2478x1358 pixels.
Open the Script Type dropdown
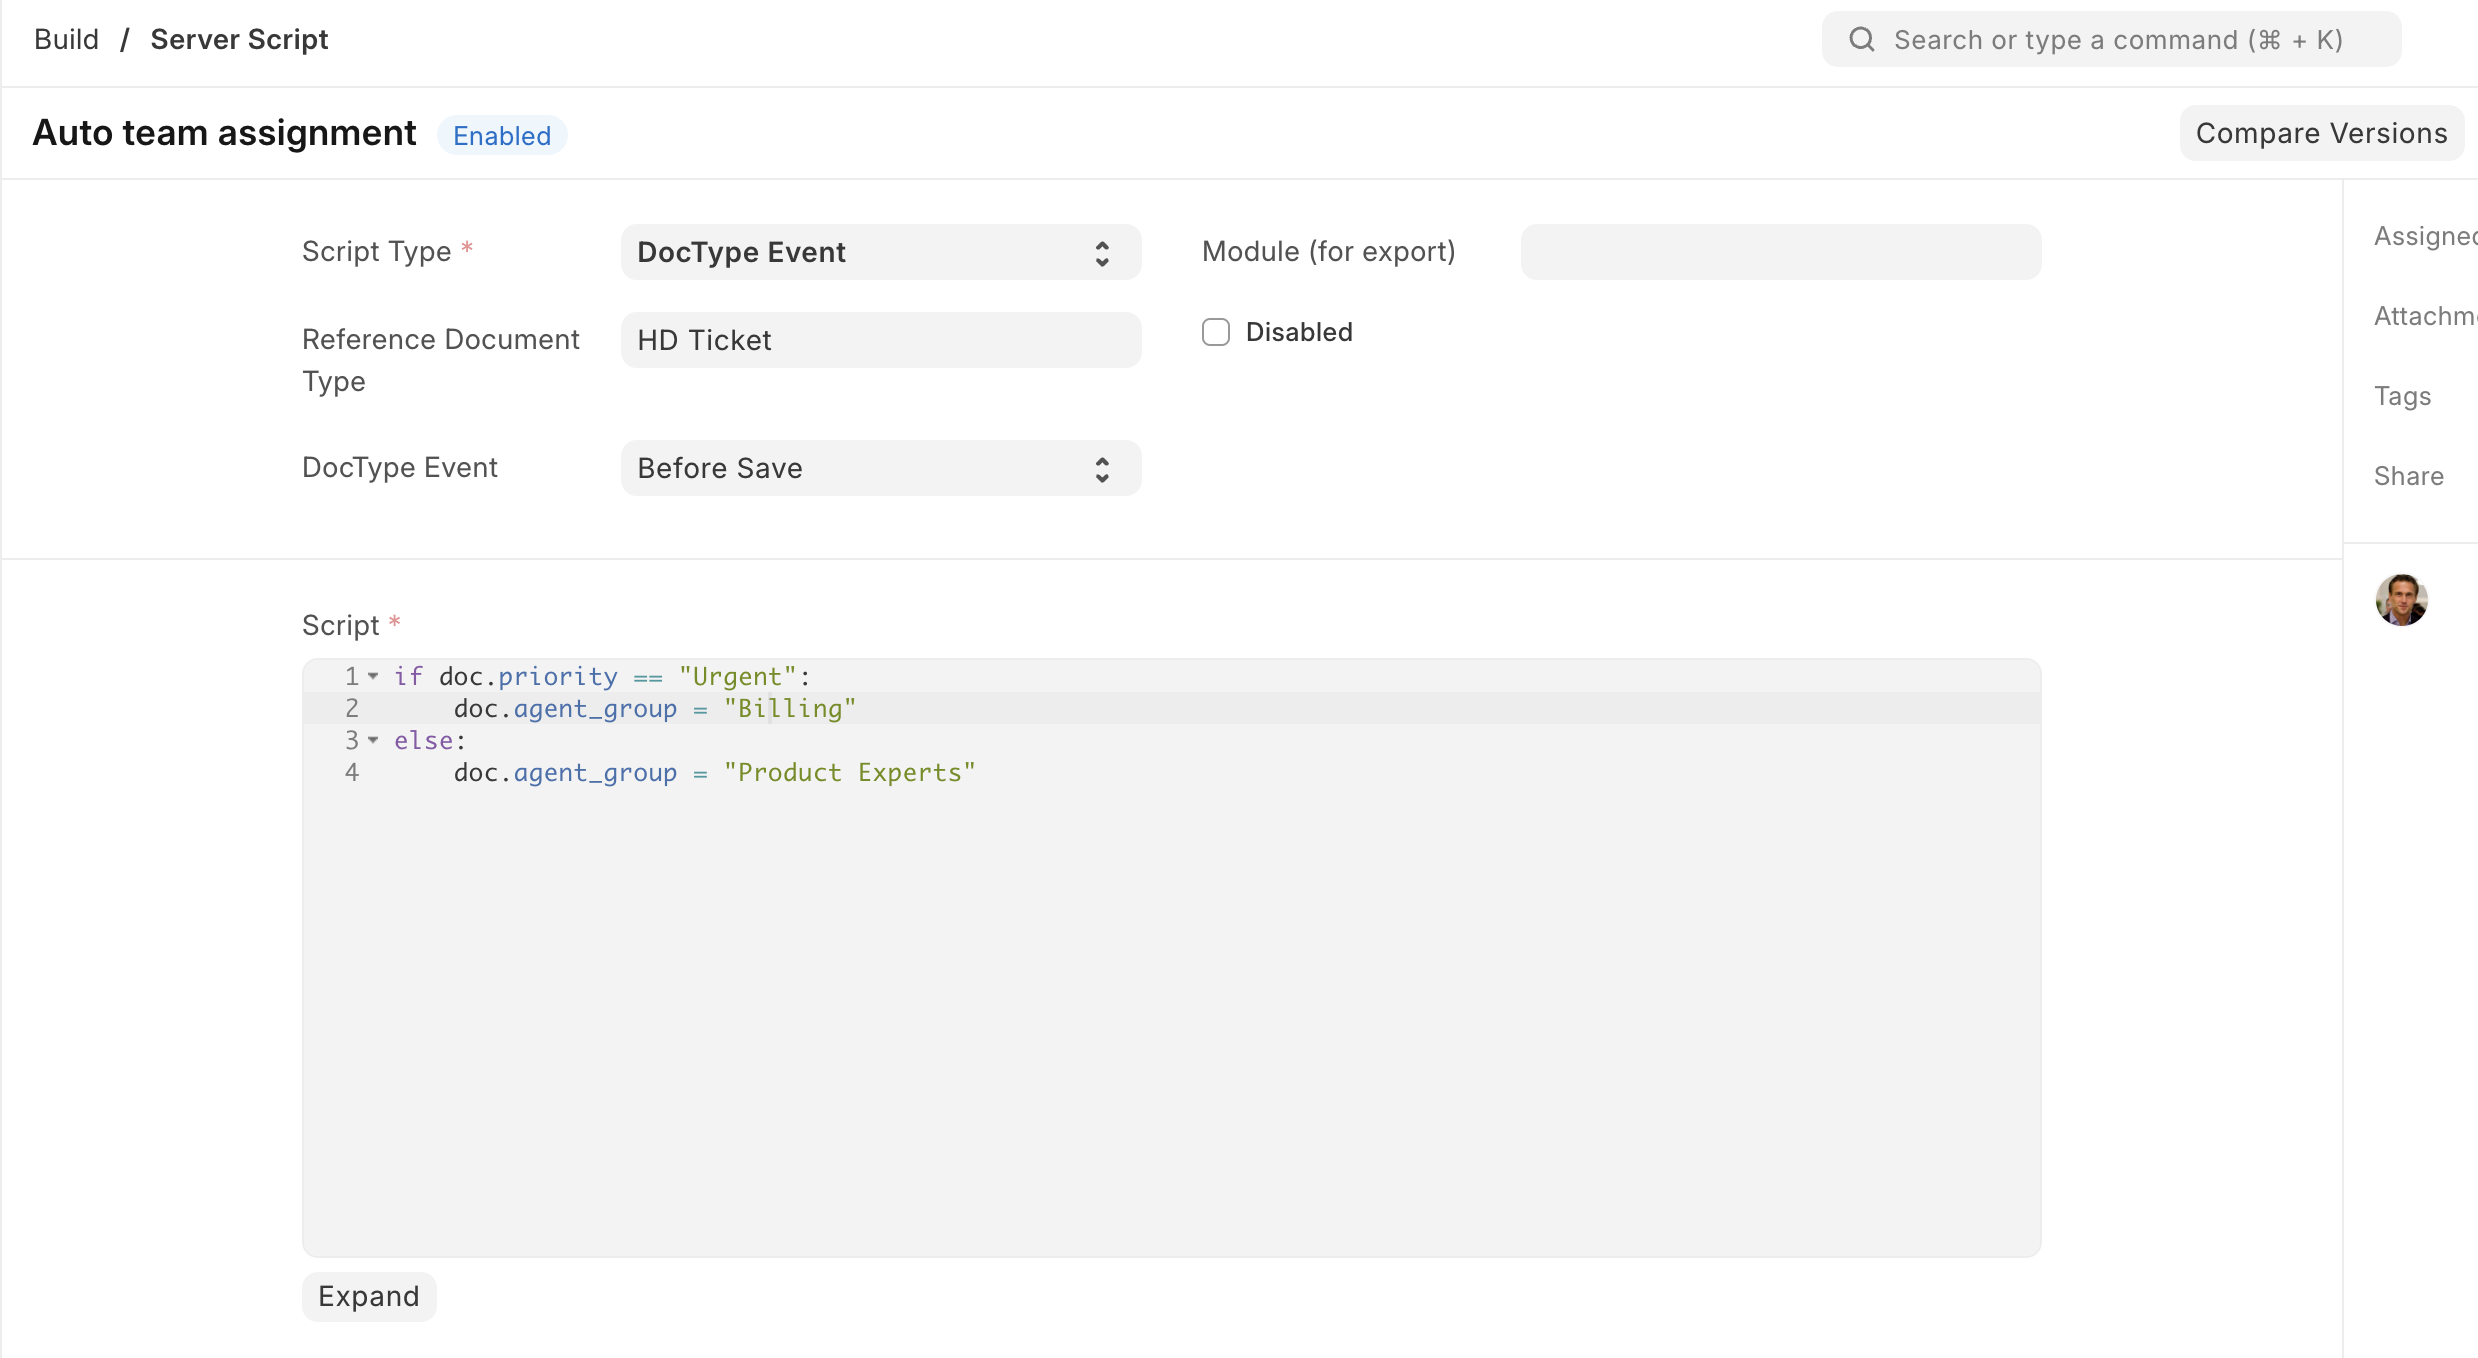(x=880, y=252)
